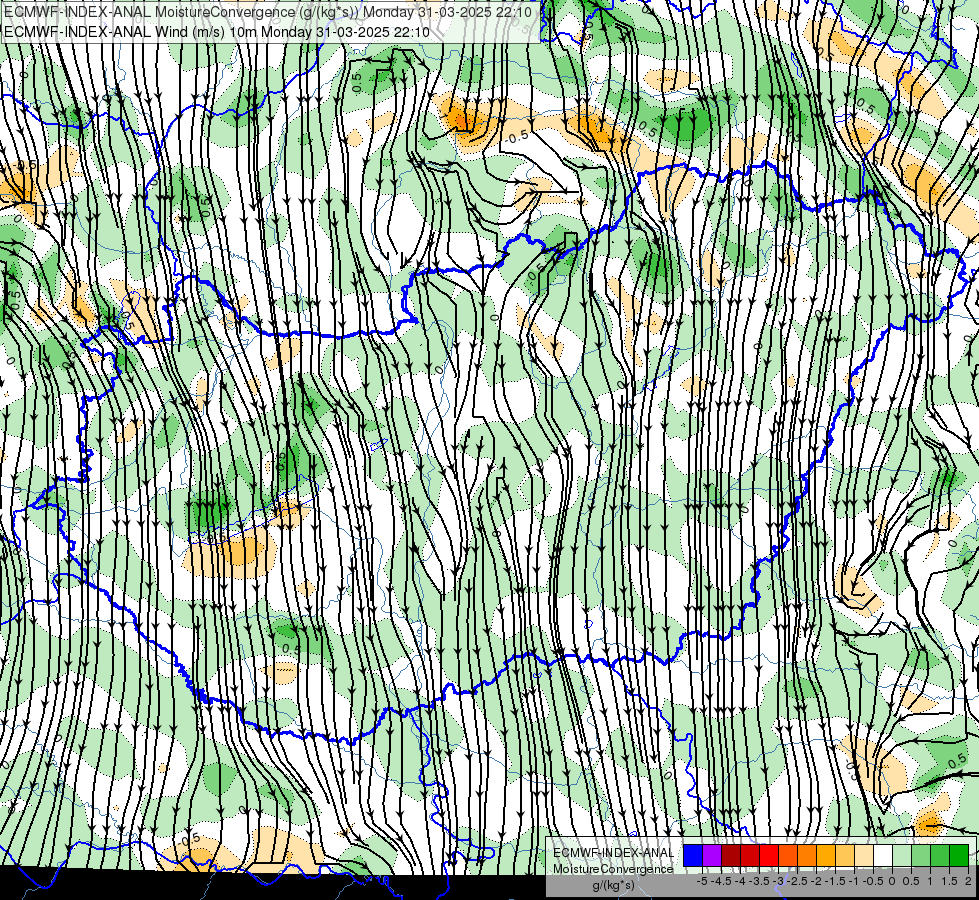
Task: Click the '-3.5' legend scale value
Action: (x=759, y=881)
